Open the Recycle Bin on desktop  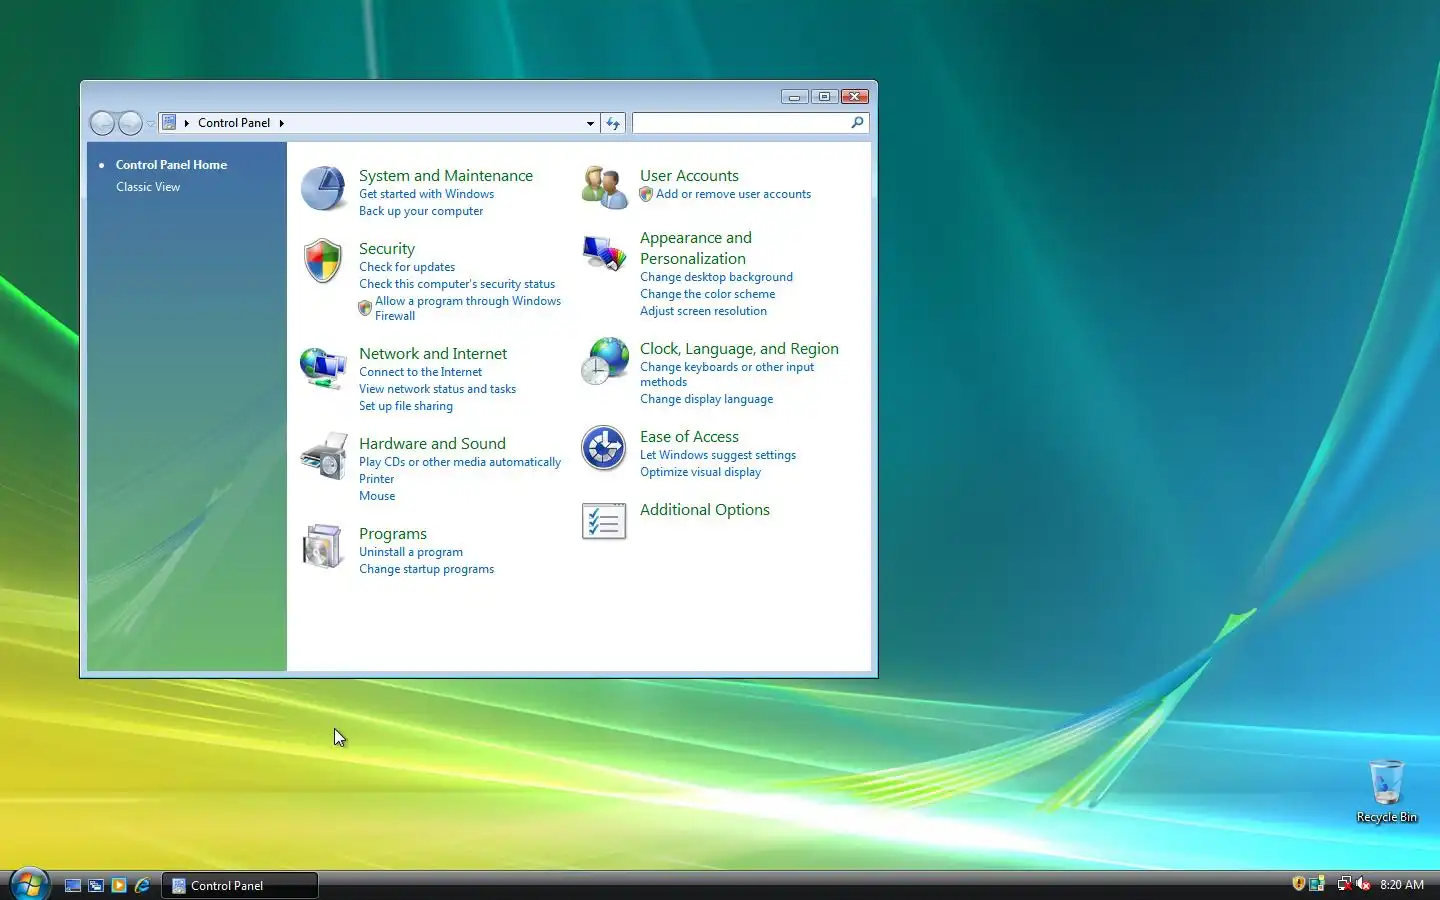pos(1386,791)
